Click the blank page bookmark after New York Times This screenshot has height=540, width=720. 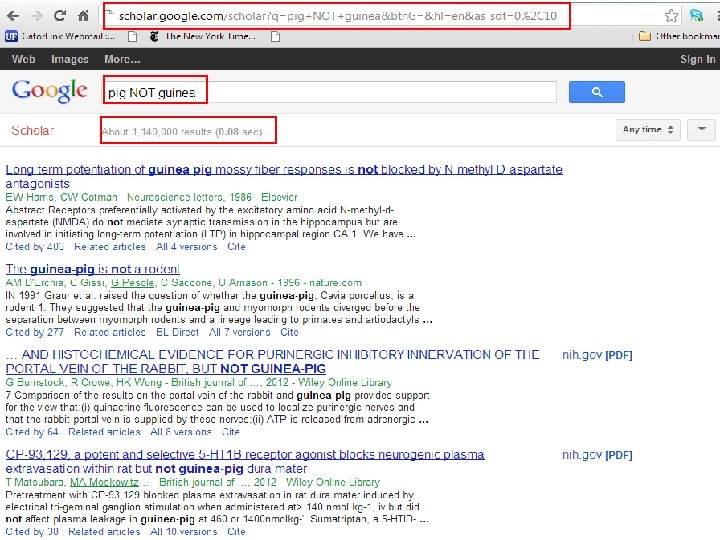[276, 36]
